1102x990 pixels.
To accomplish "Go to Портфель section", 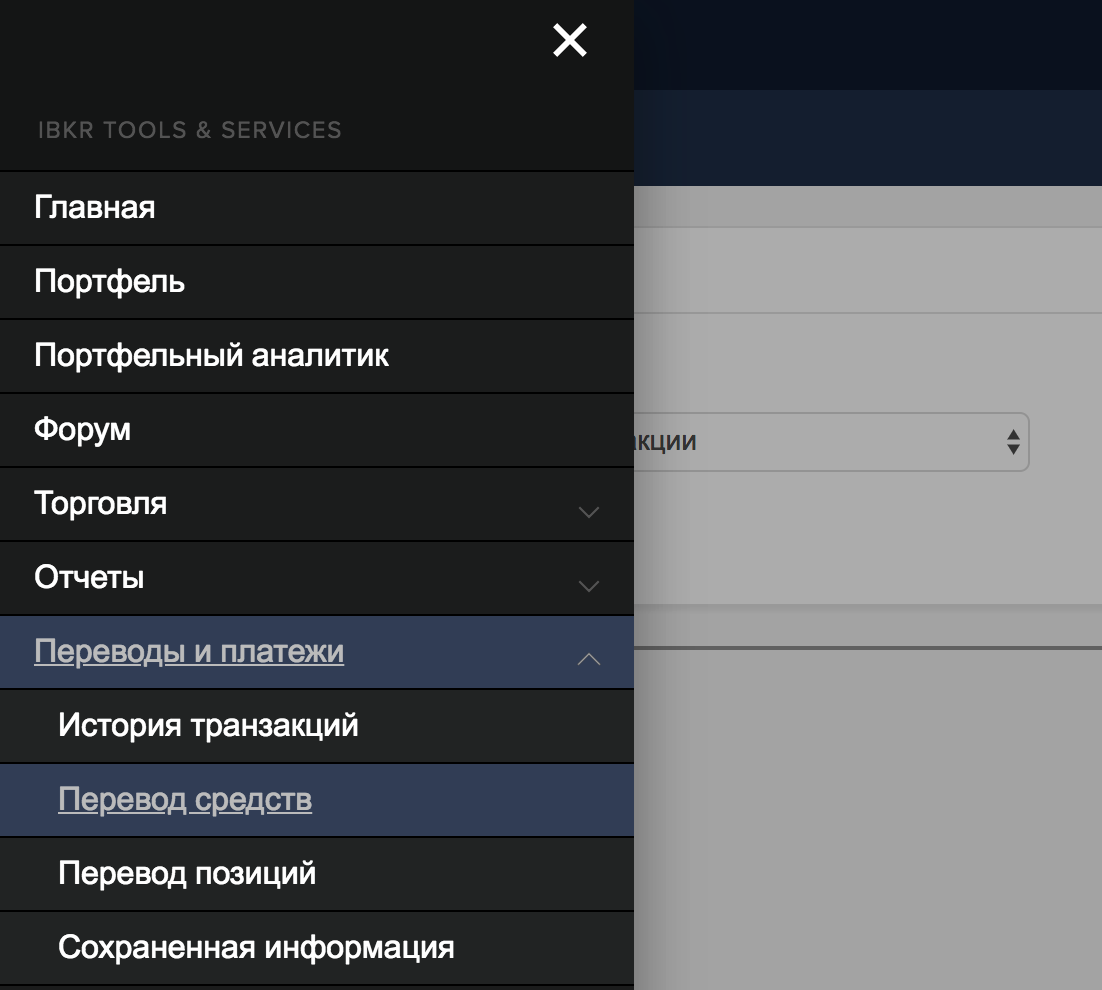I will [110, 282].
